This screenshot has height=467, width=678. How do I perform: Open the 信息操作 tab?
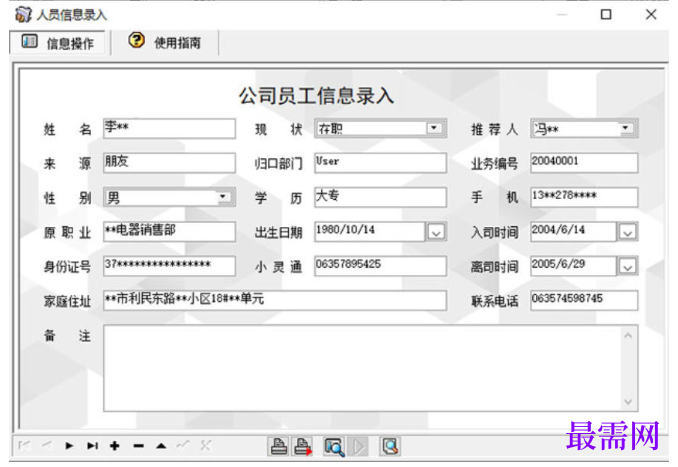[x=57, y=42]
